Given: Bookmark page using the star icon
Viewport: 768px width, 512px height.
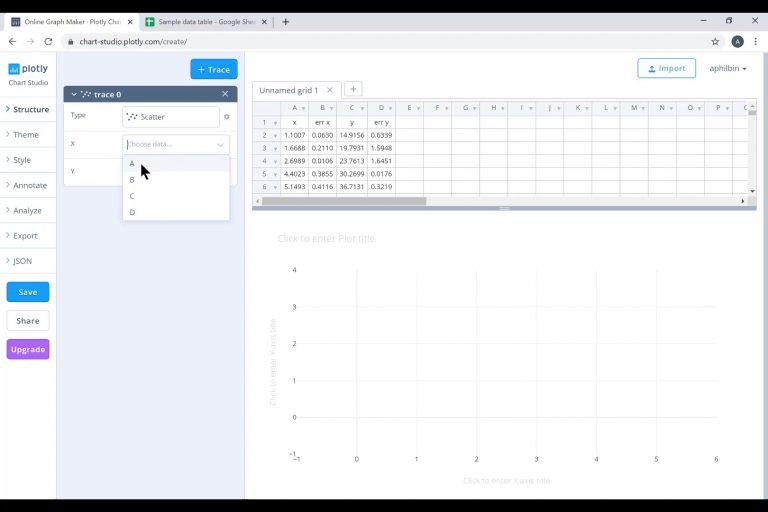Looking at the screenshot, I should pyautogui.click(x=715, y=42).
